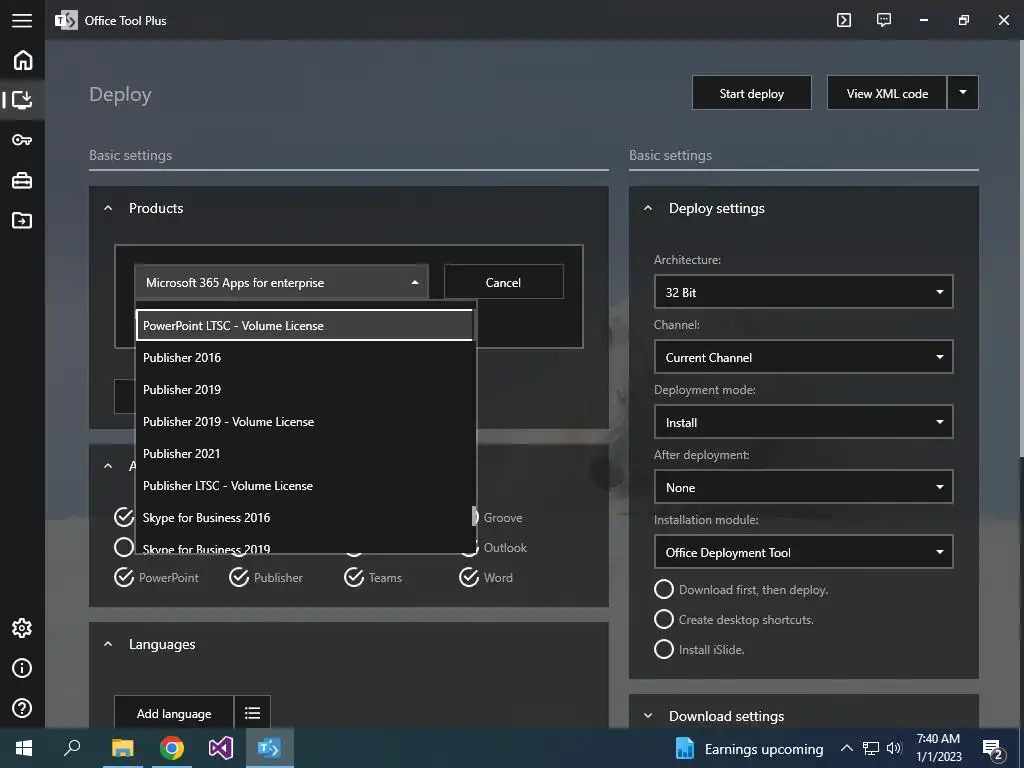Select PowerPoint LTSC - Volume License

[304, 325]
